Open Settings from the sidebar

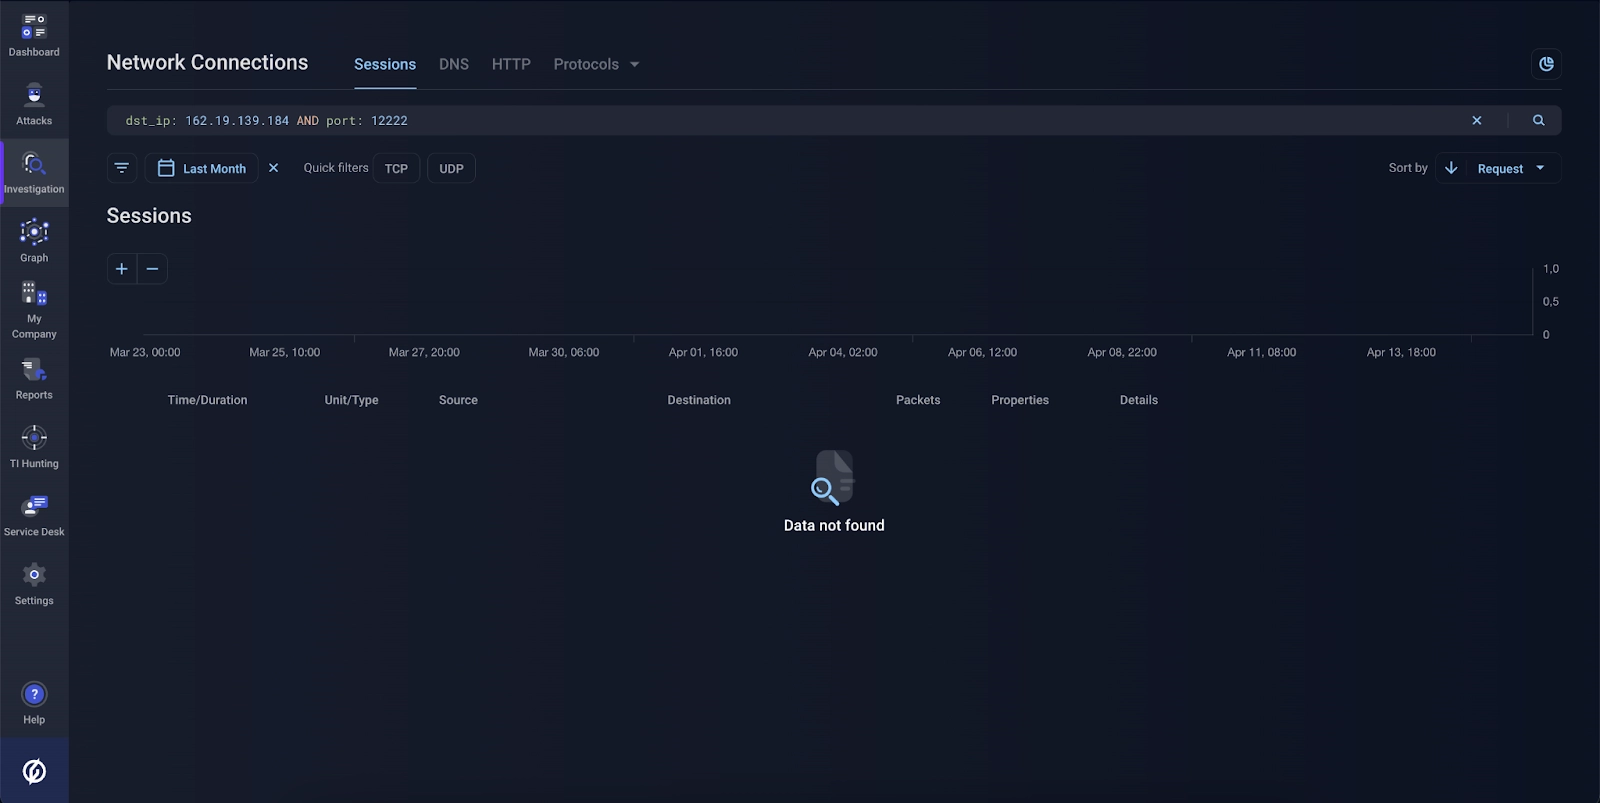[x=34, y=583]
